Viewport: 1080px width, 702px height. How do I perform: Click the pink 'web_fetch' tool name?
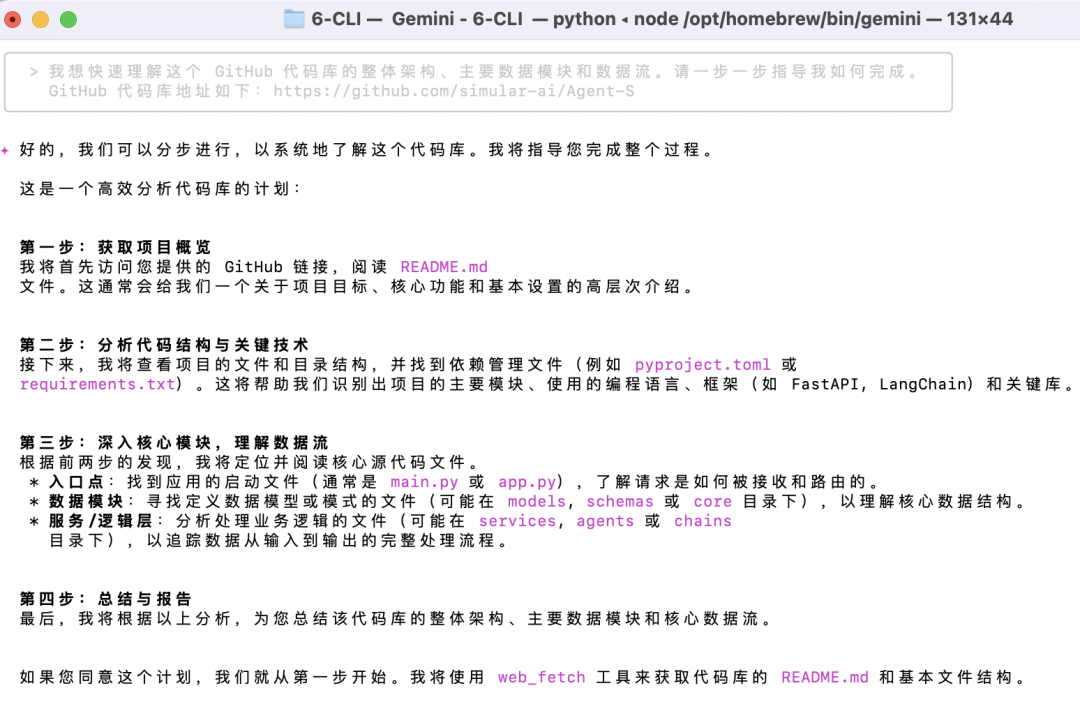click(541, 677)
